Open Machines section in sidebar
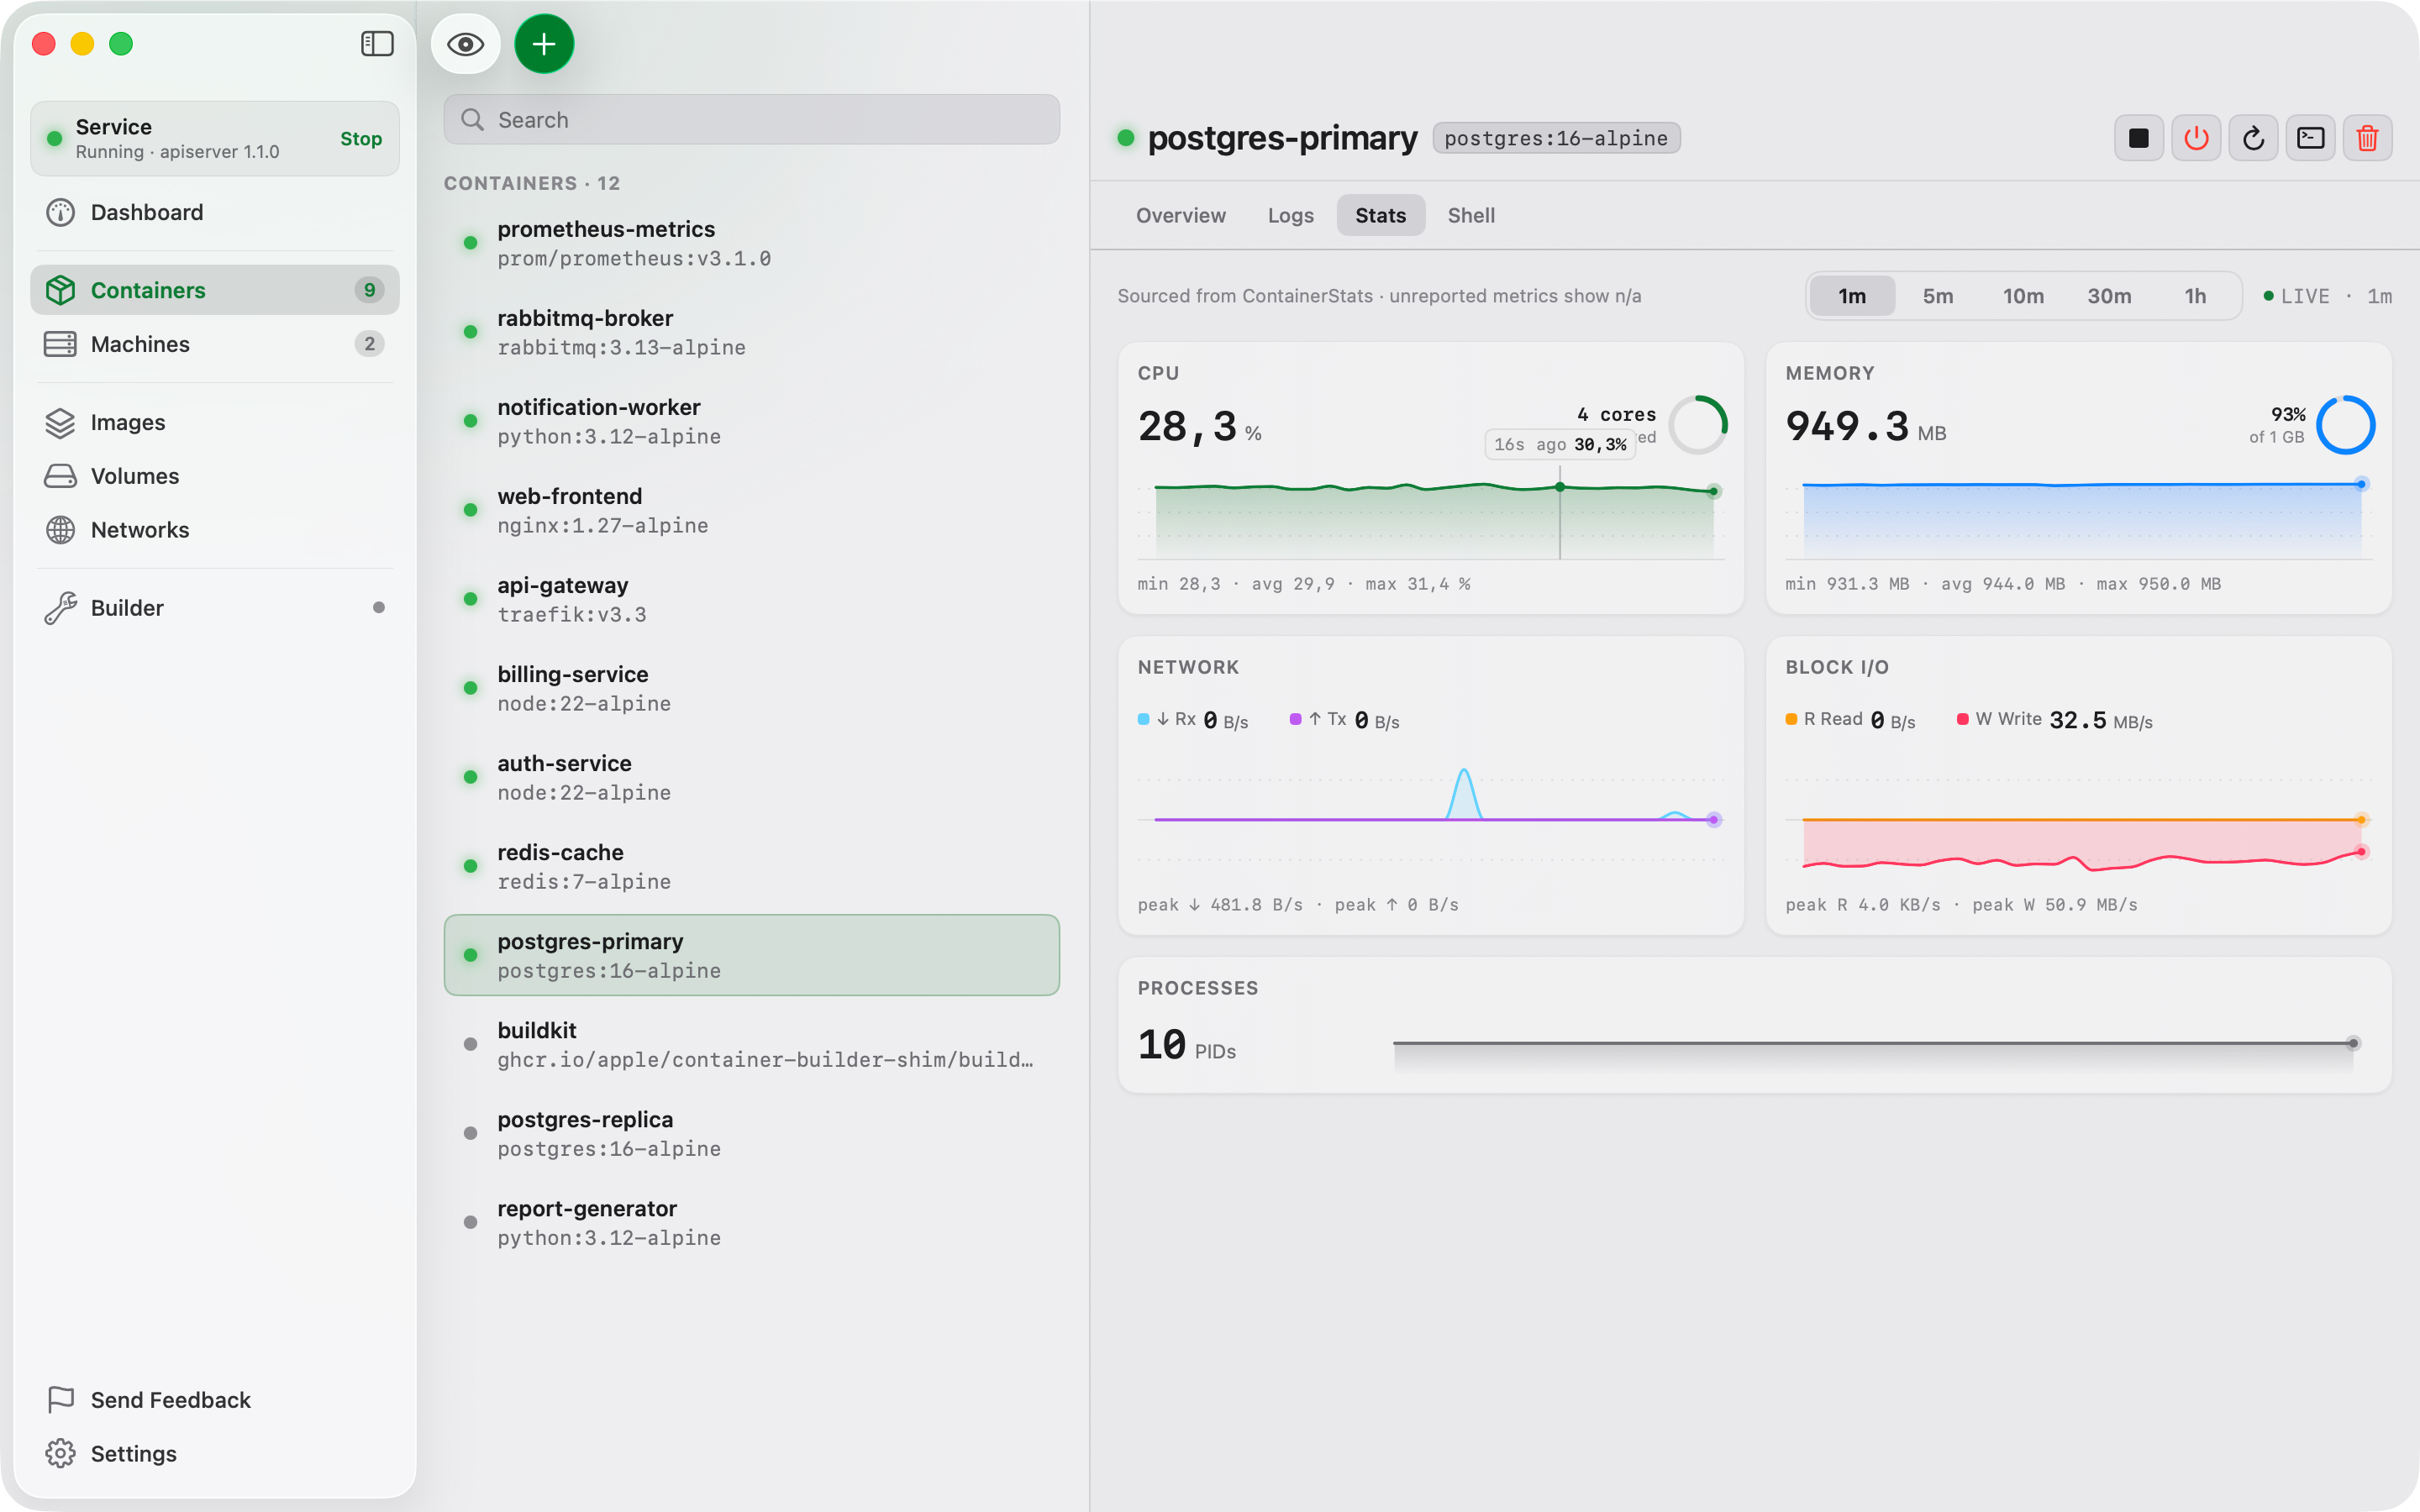 [x=215, y=344]
